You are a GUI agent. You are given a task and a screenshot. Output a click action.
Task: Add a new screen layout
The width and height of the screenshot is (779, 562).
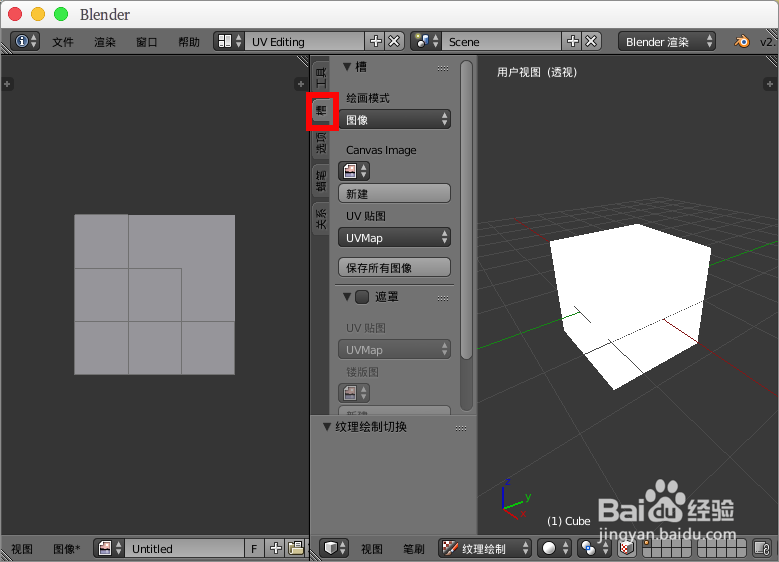click(376, 41)
